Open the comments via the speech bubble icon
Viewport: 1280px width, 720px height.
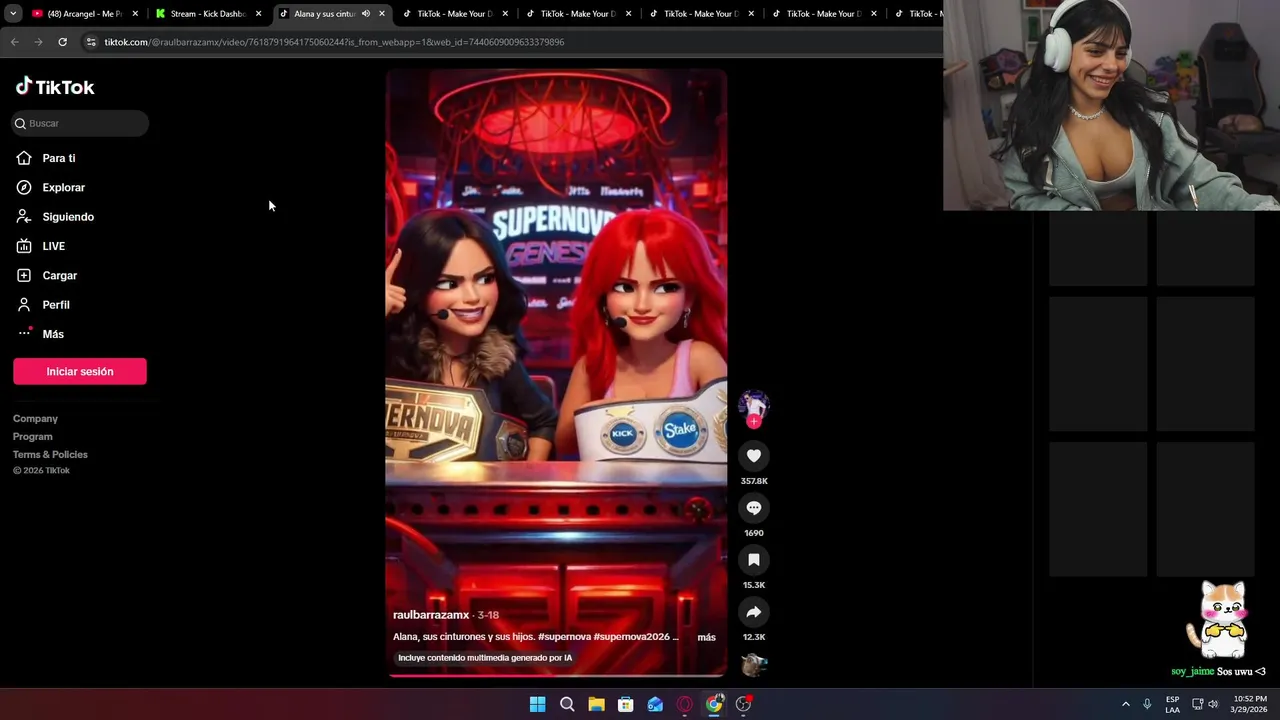coord(754,508)
